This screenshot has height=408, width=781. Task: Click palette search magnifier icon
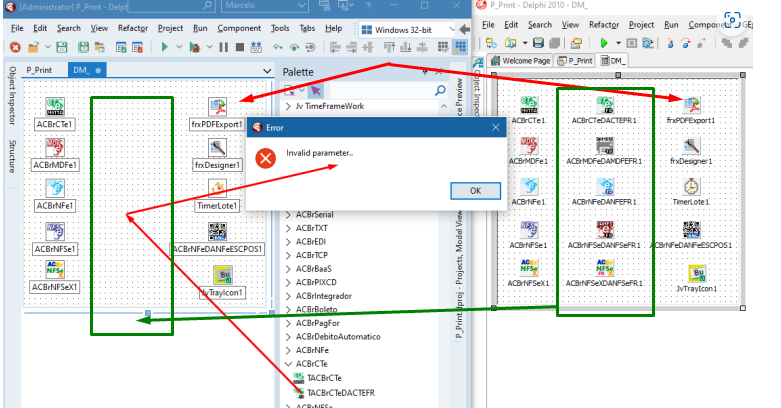[x=440, y=90]
